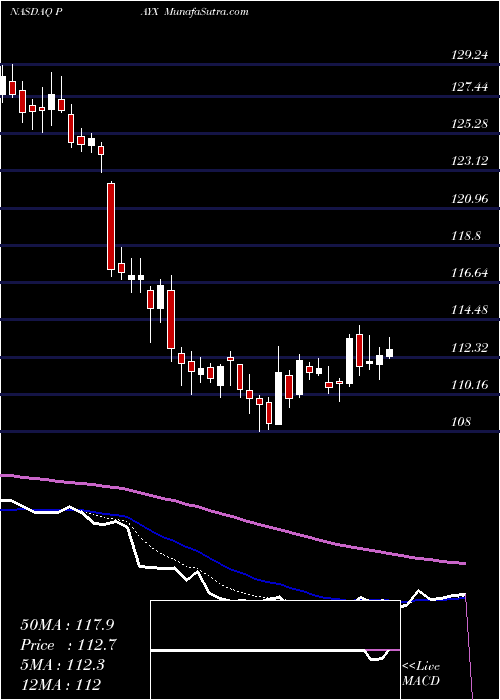This screenshot has height=700, width=500.
Task: Click the <<Live MACD label
Action: pos(421,674)
